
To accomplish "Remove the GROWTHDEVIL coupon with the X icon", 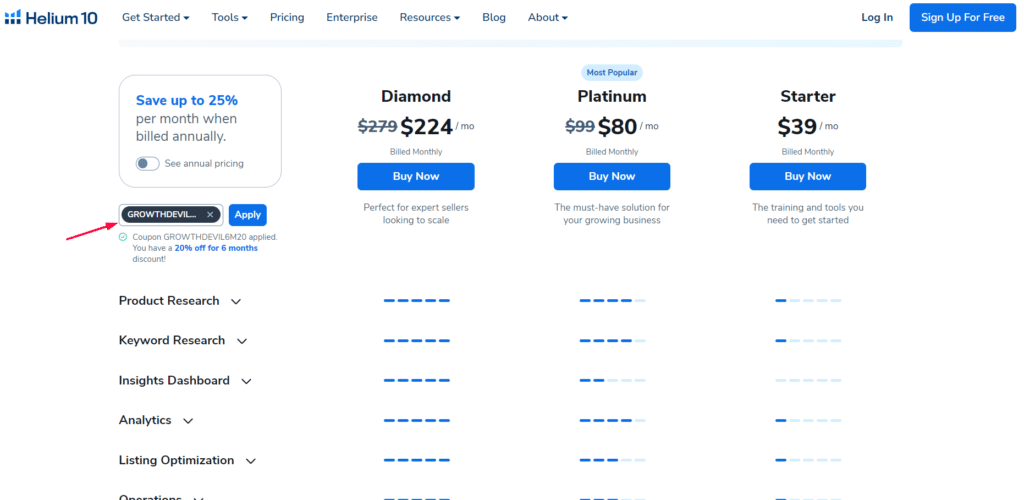I will coord(210,215).
